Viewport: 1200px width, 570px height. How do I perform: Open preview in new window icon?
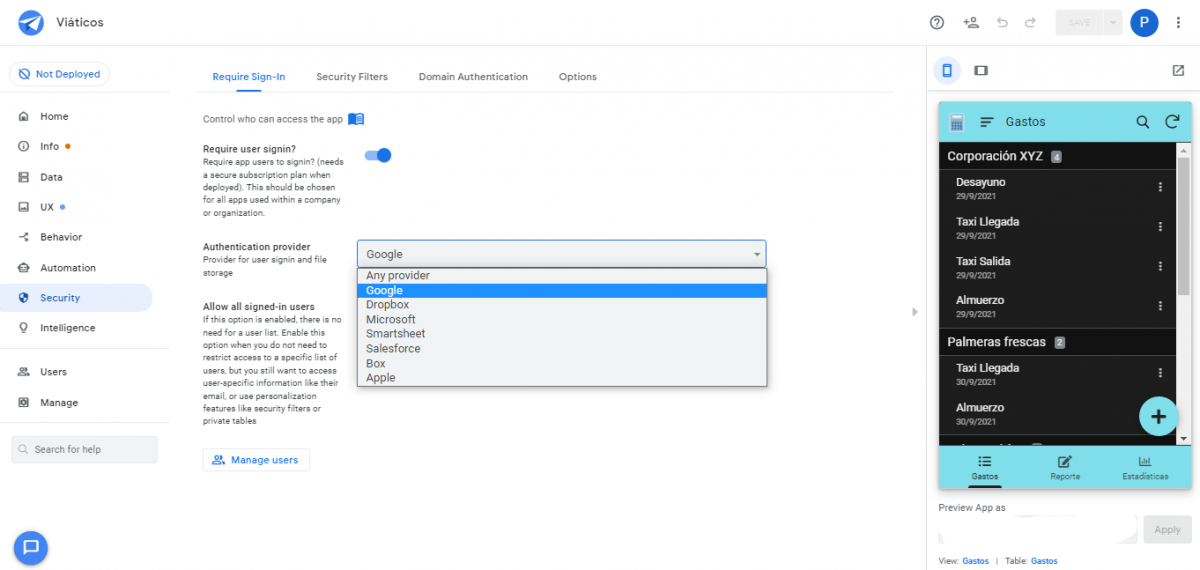[1177, 70]
